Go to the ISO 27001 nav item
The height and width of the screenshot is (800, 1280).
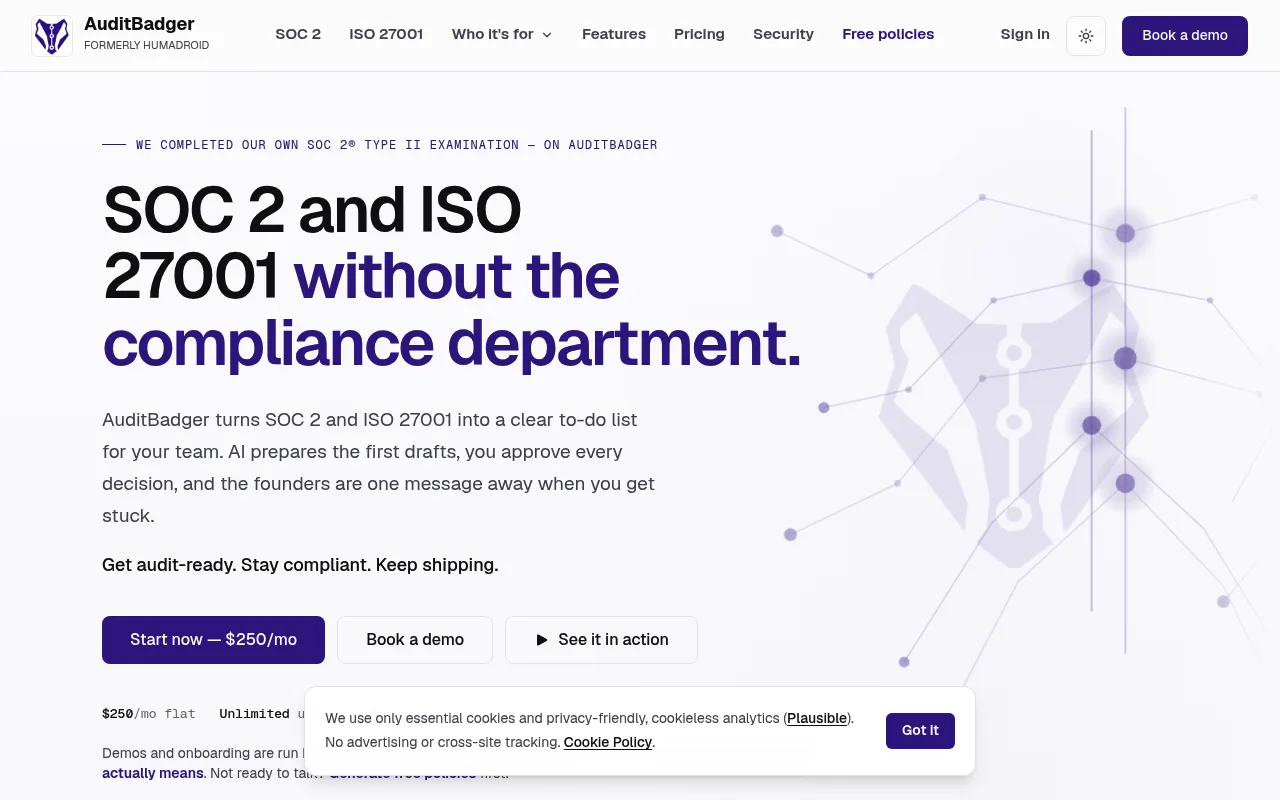coord(386,34)
